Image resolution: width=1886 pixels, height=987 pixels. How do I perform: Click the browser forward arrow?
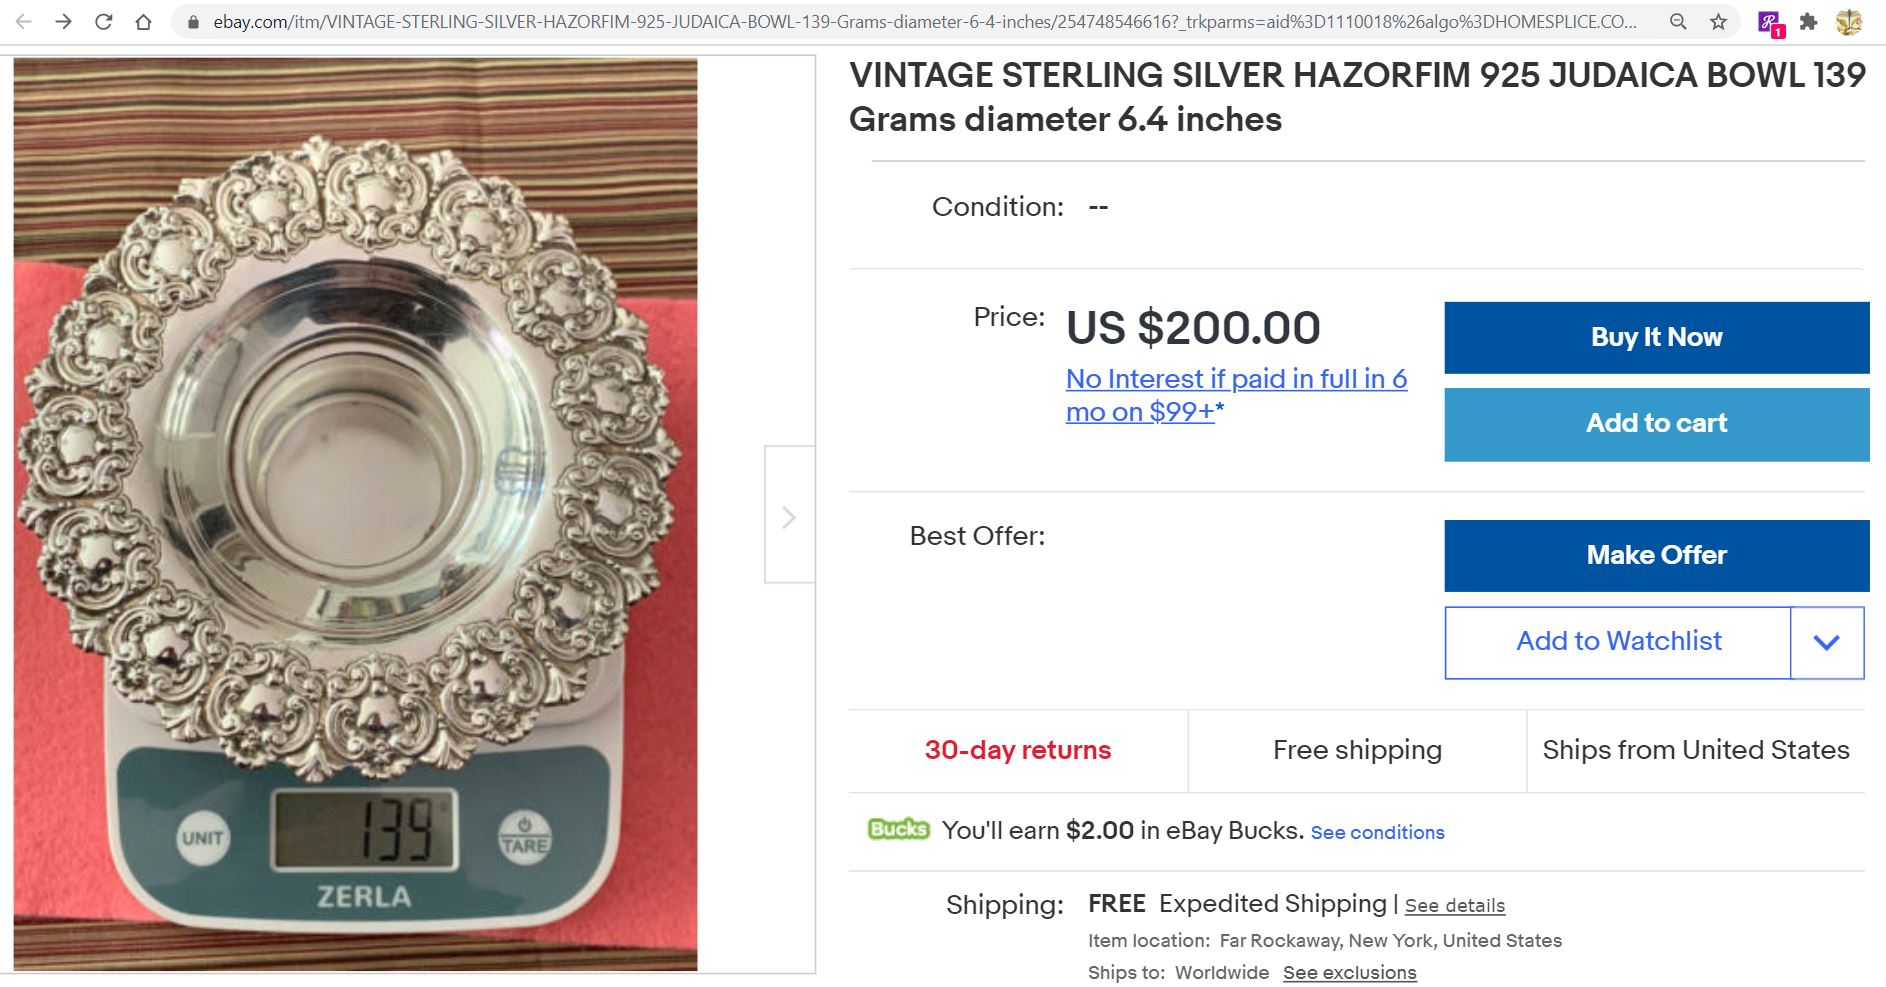[63, 21]
